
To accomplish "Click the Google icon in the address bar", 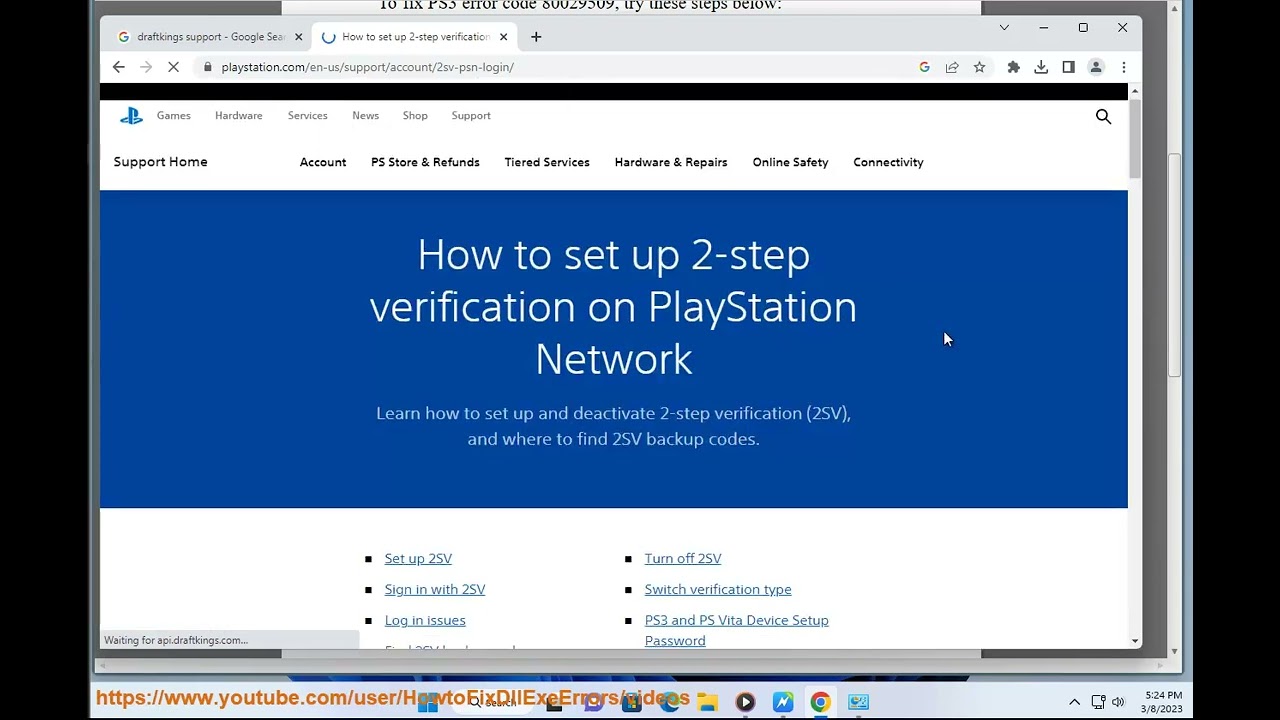I will click(924, 67).
